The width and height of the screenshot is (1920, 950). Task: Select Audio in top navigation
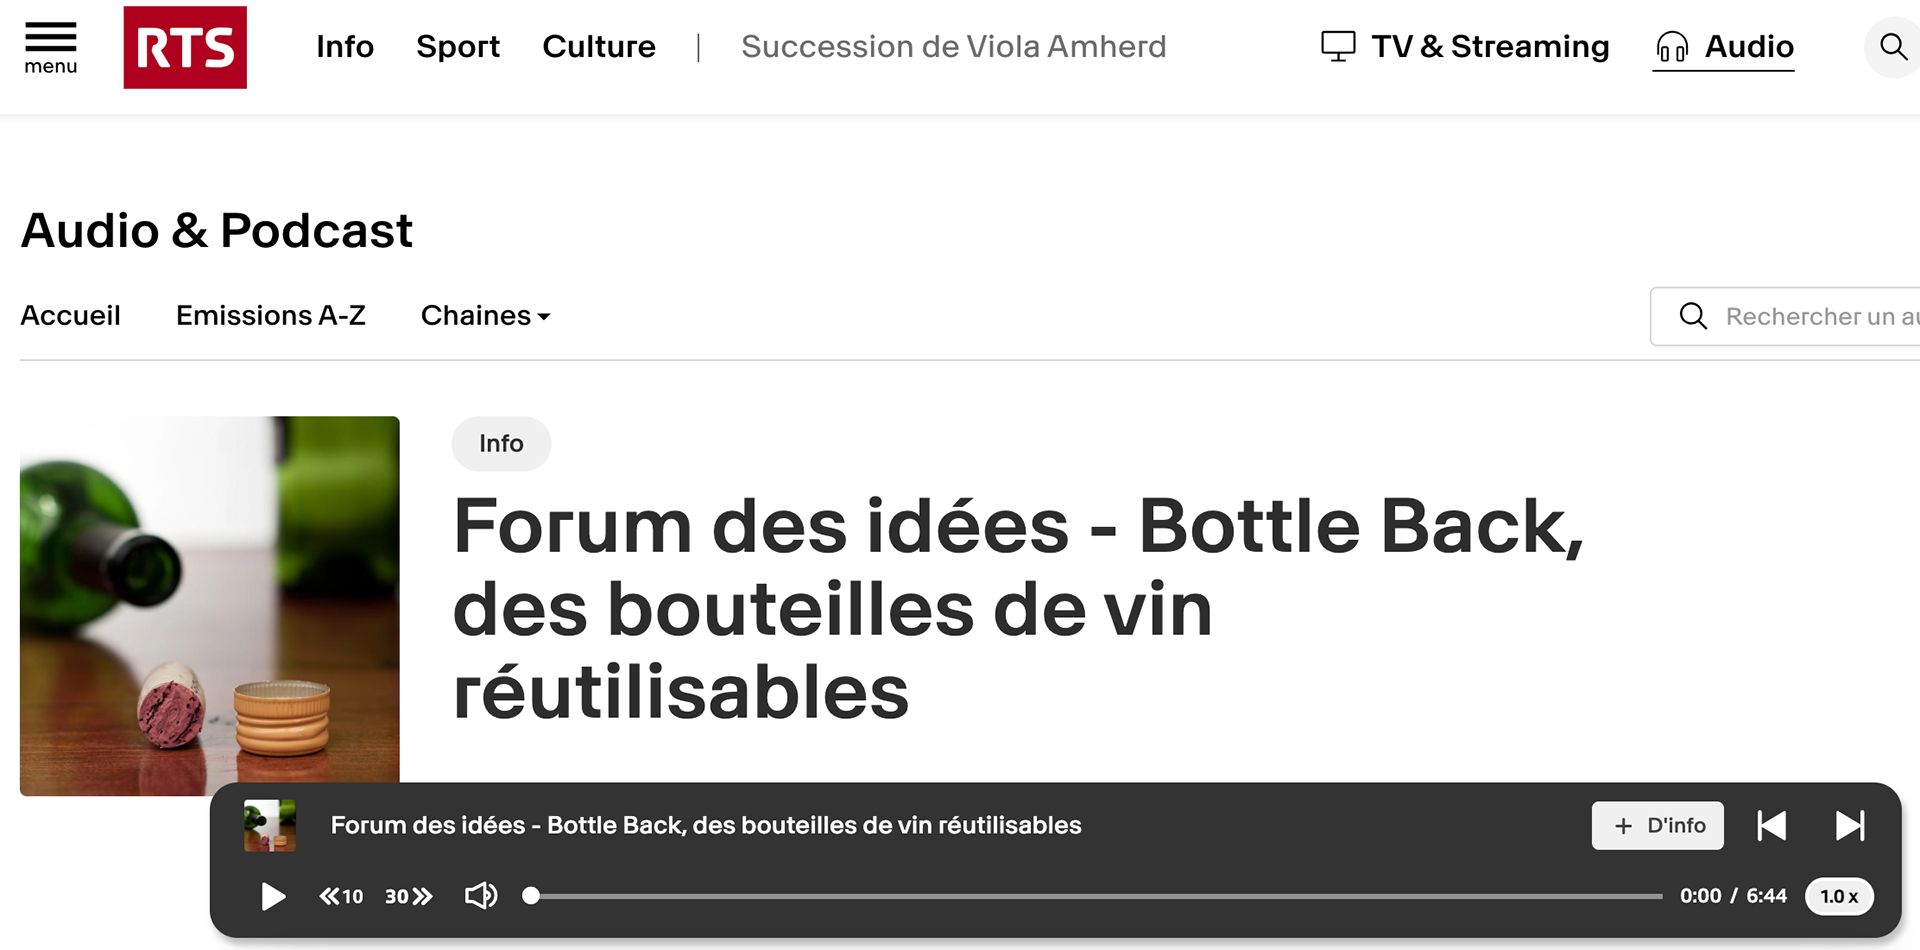pos(1724,47)
